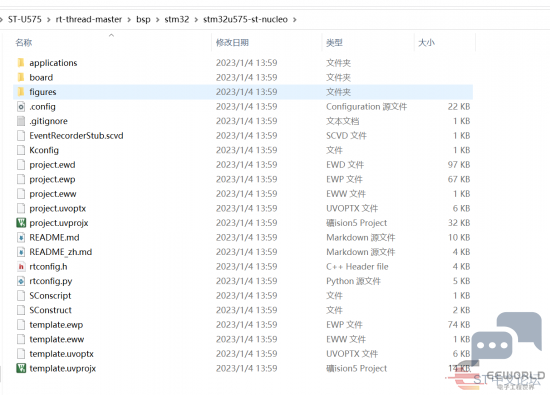Expand the chevron after stm32u575-st-nucleo breadcrumb
Screen dimensions: 550x395
295,20
